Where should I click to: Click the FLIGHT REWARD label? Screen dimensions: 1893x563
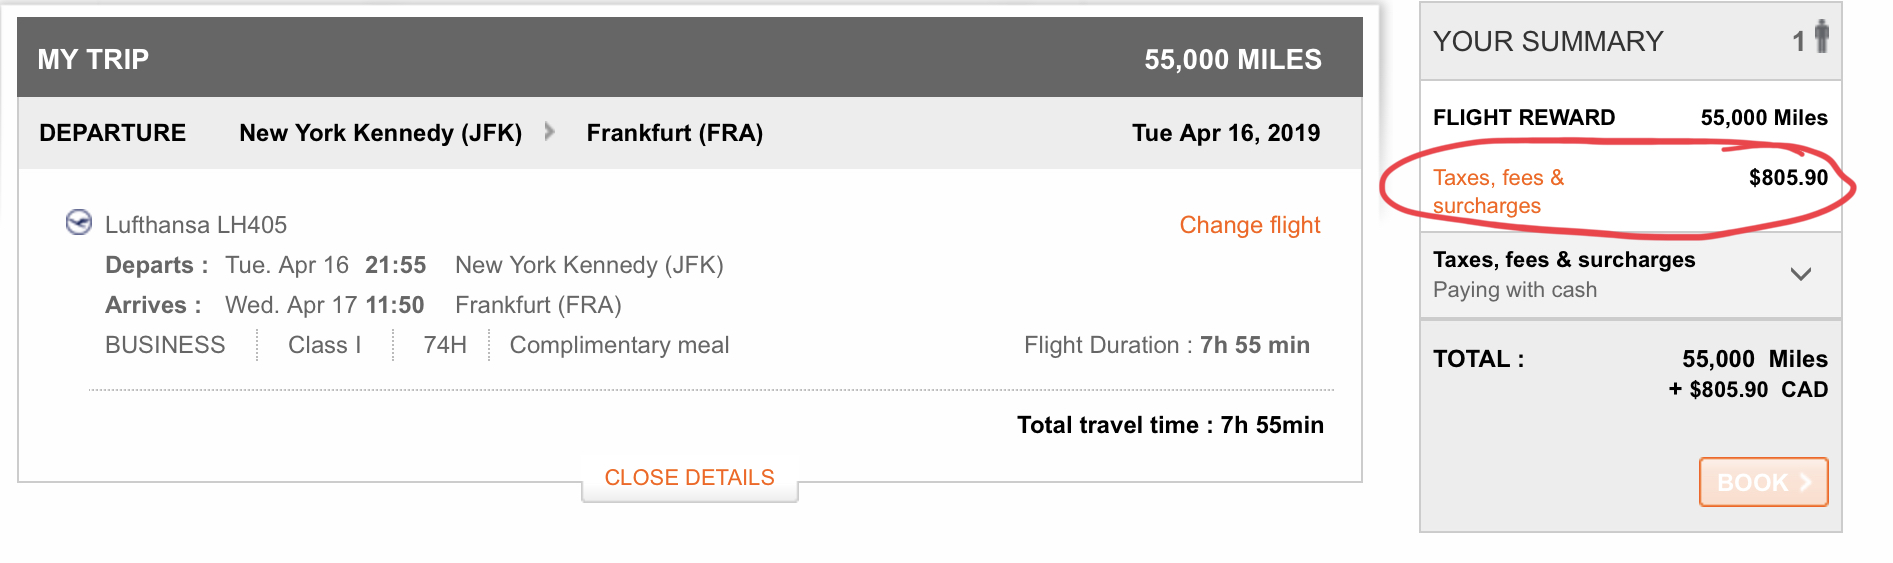(1524, 117)
